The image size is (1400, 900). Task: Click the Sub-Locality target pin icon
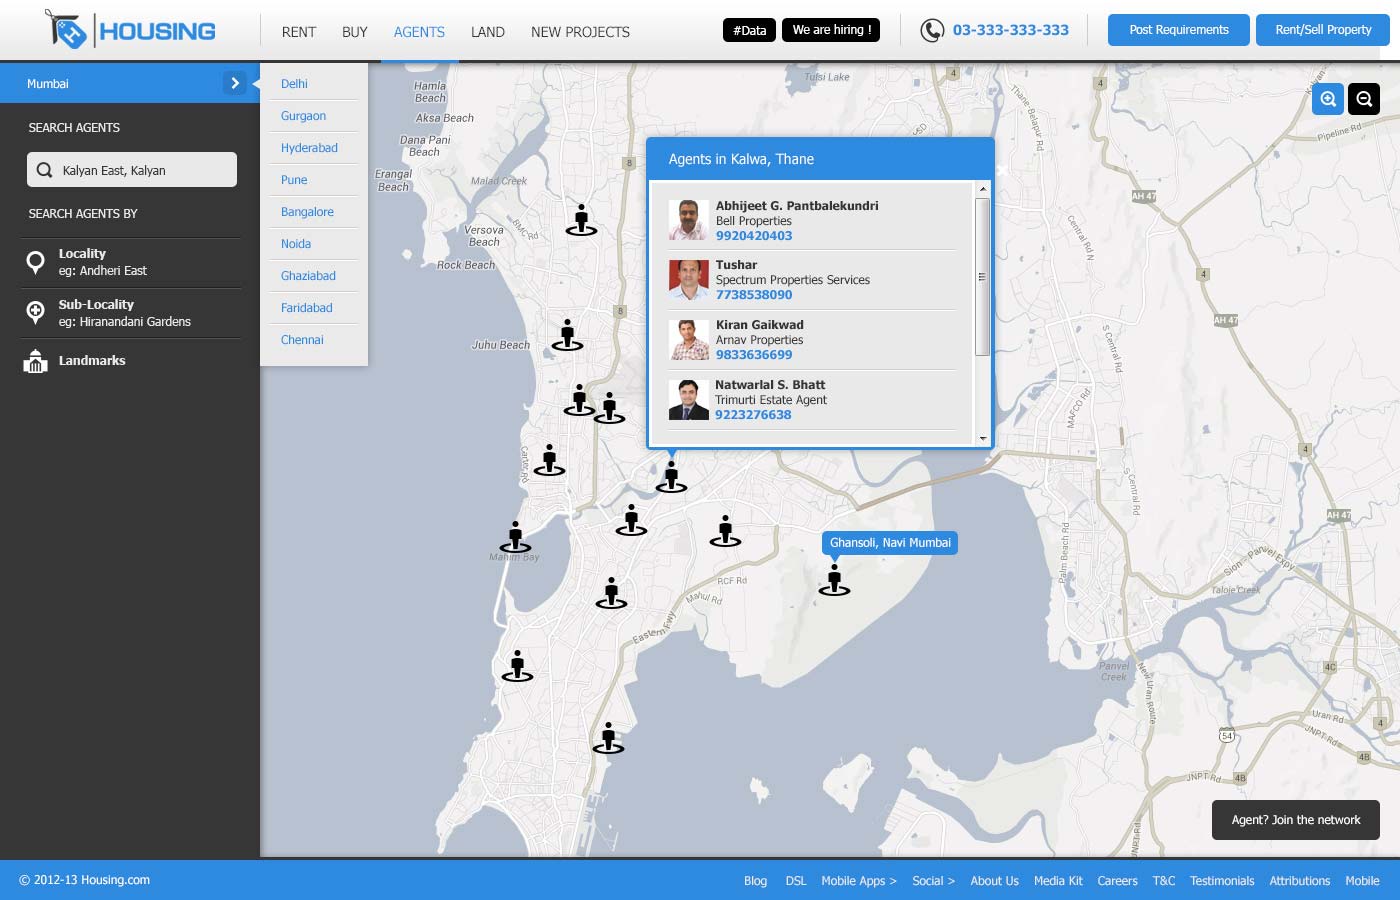tap(35, 313)
